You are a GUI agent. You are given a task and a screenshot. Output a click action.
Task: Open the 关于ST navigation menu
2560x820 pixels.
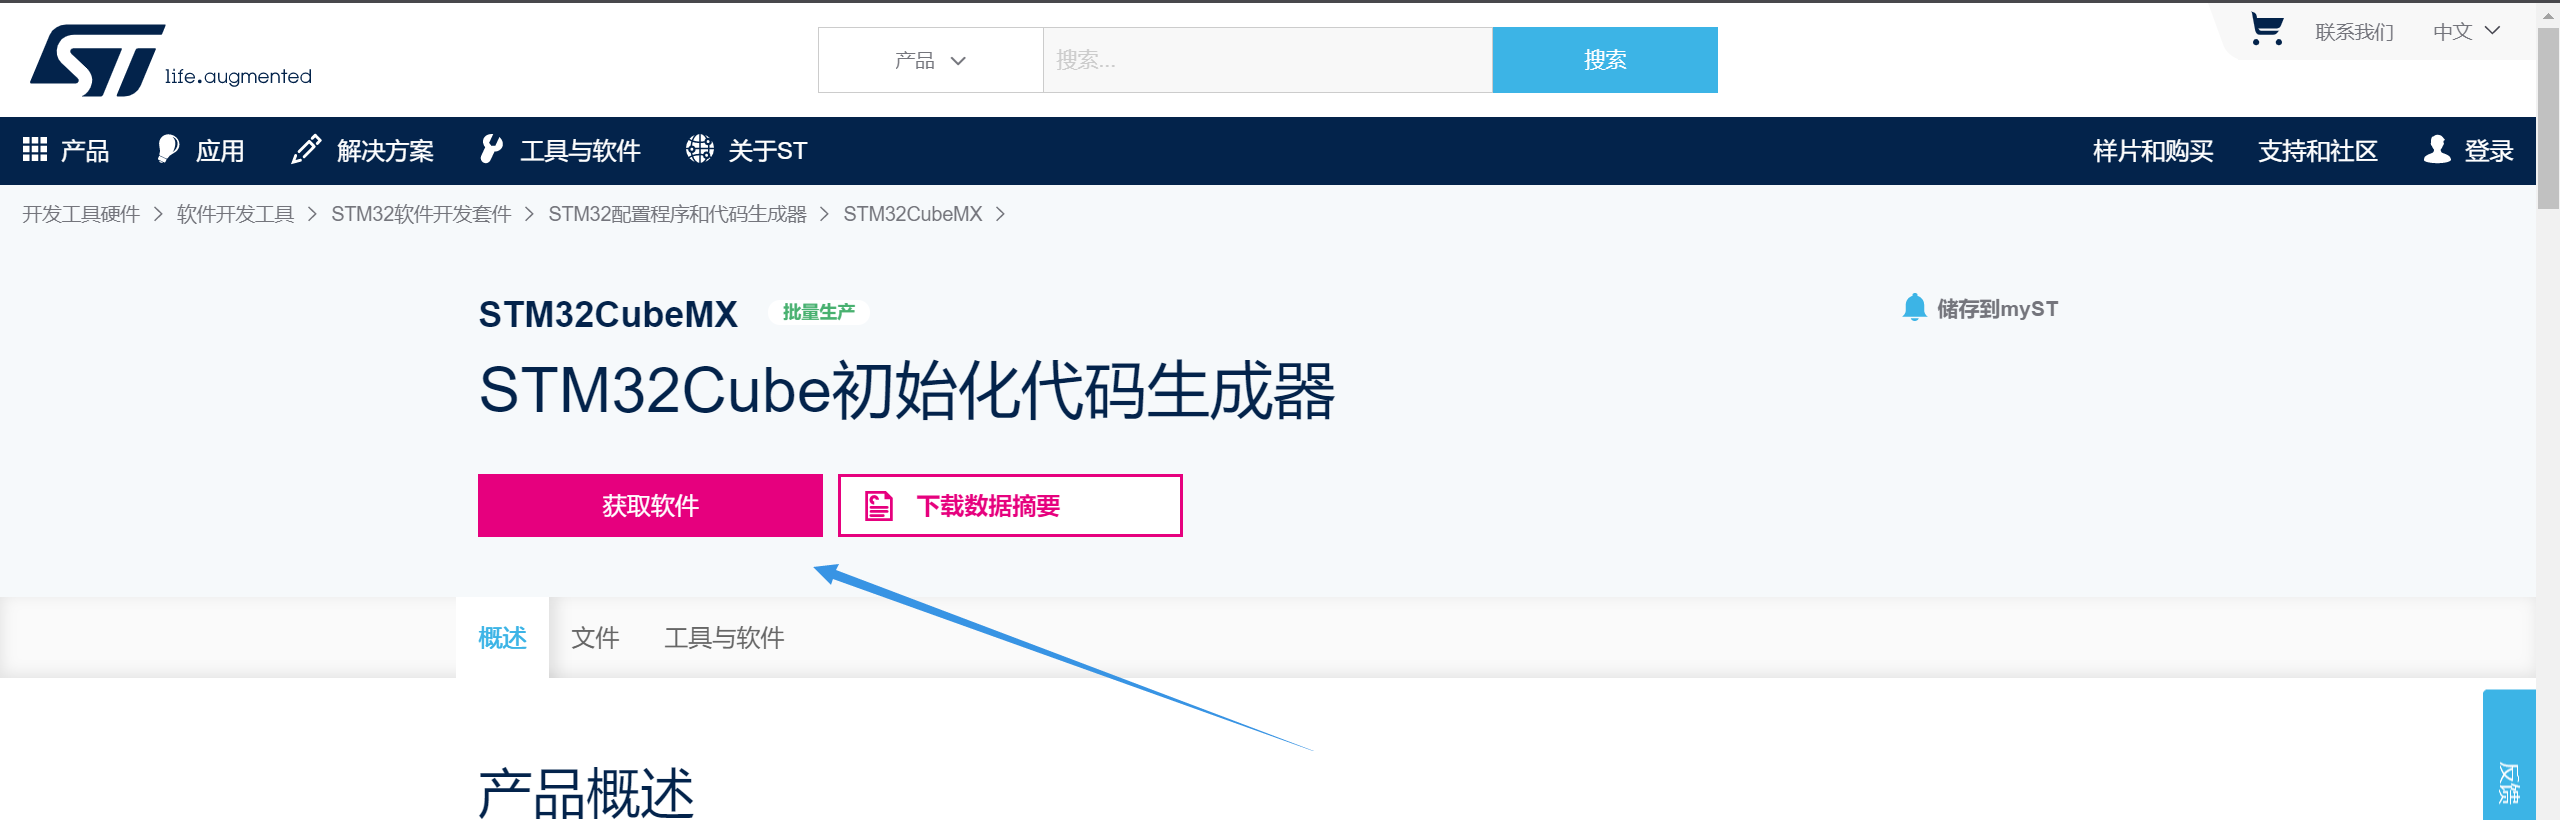pyautogui.click(x=746, y=150)
